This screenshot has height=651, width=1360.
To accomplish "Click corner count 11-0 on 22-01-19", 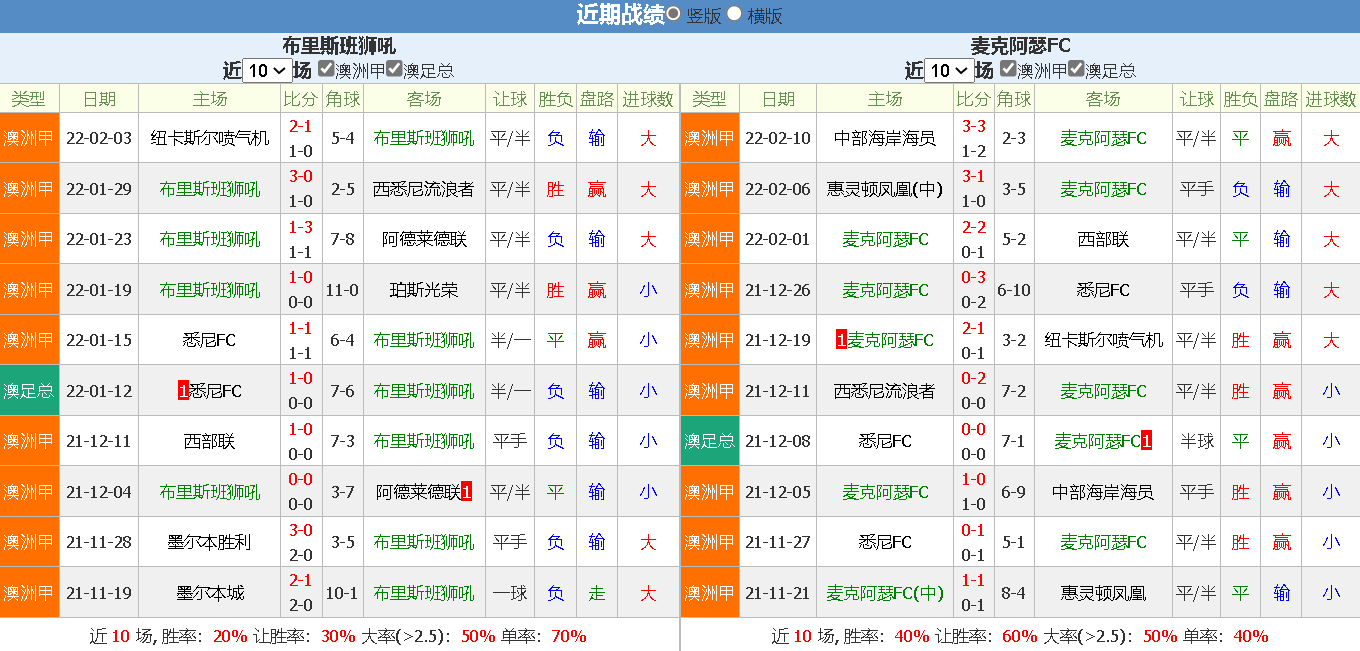I will pyautogui.click(x=343, y=290).
